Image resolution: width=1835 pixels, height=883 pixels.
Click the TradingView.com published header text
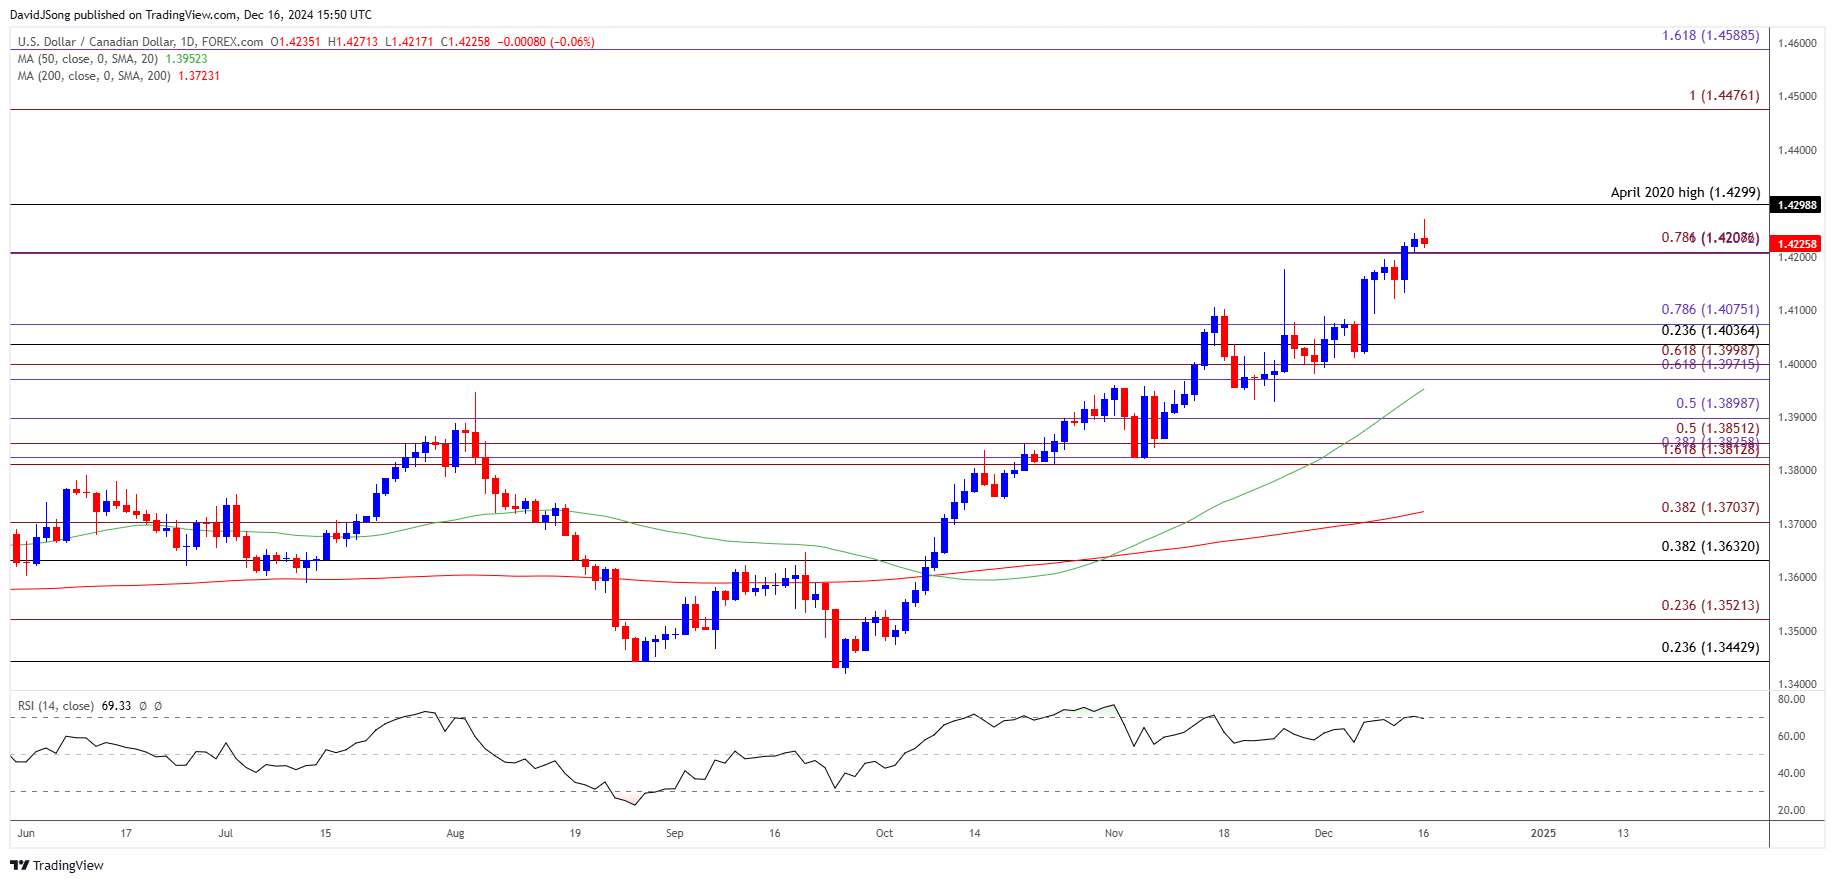tap(190, 15)
